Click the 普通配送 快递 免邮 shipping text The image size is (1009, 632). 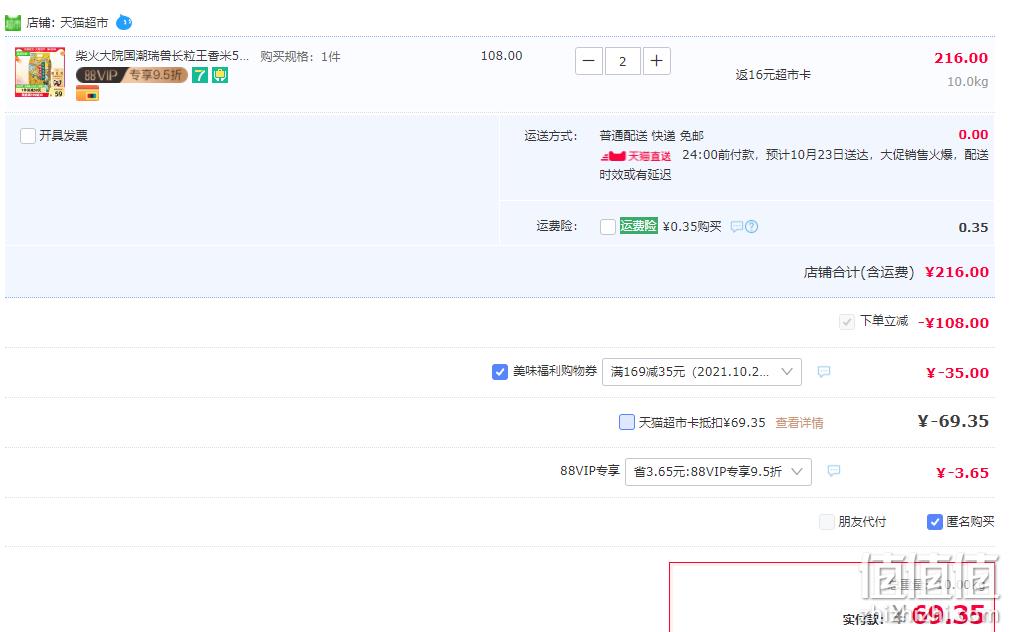pos(651,136)
